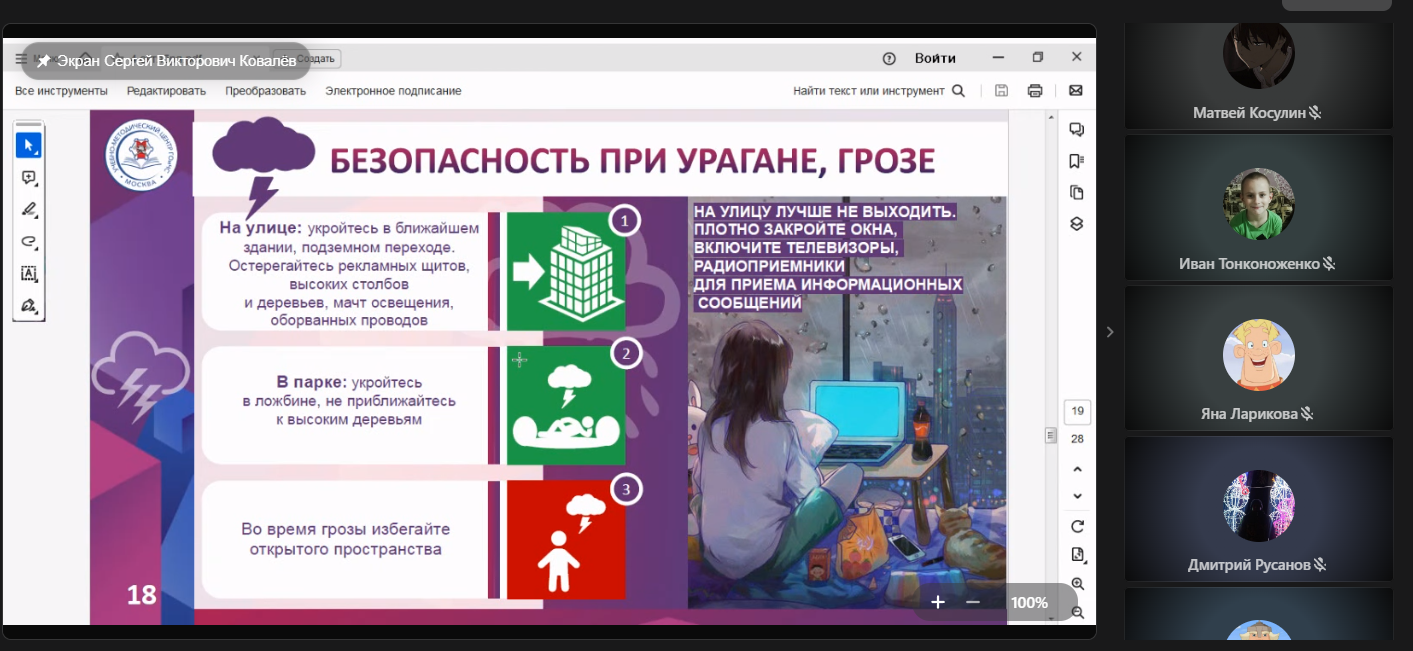
Task: Click the 'В парке:' heading text
Action: pos(312,382)
